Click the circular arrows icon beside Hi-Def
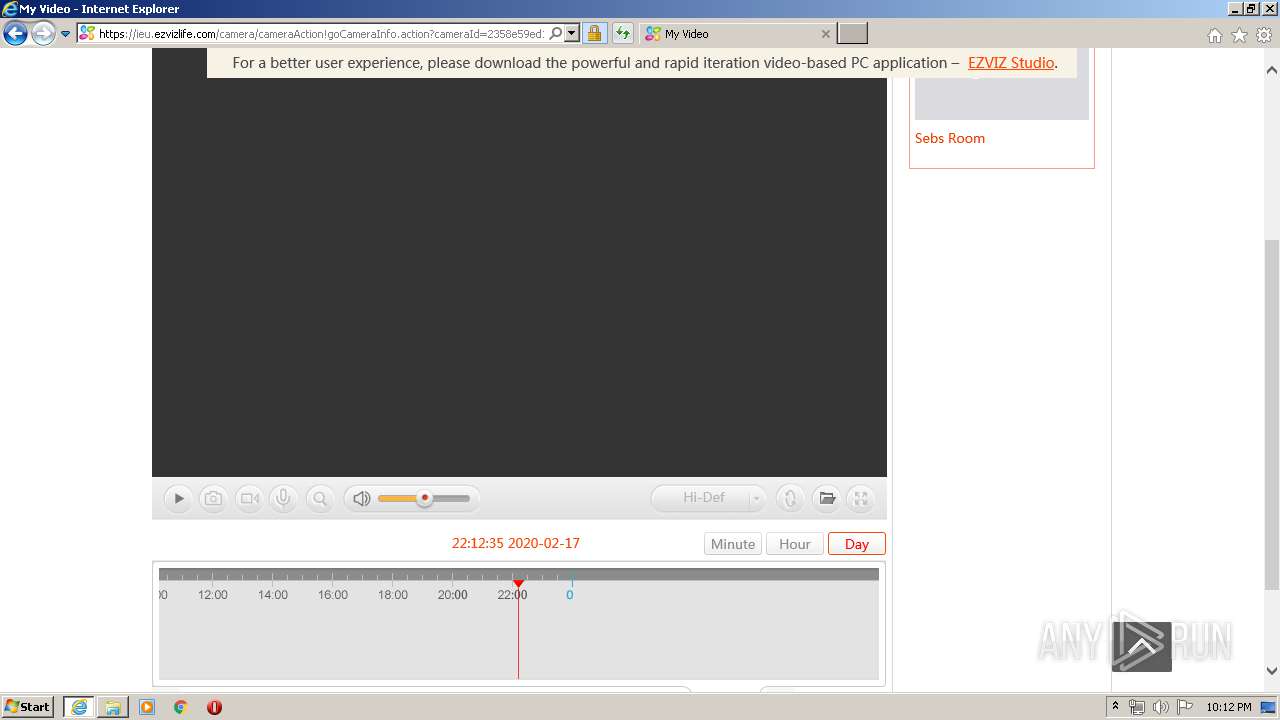 [x=790, y=498]
